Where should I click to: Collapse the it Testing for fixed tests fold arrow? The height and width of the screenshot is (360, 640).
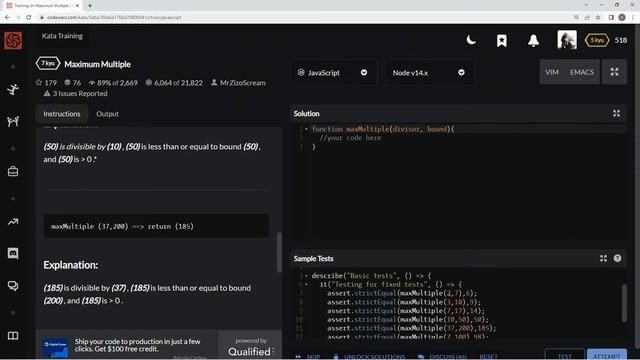click(307, 284)
